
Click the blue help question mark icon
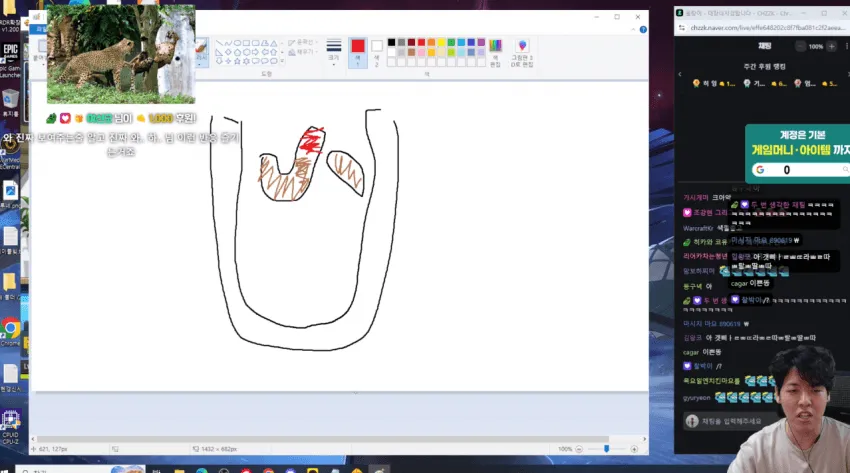point(643,30)
